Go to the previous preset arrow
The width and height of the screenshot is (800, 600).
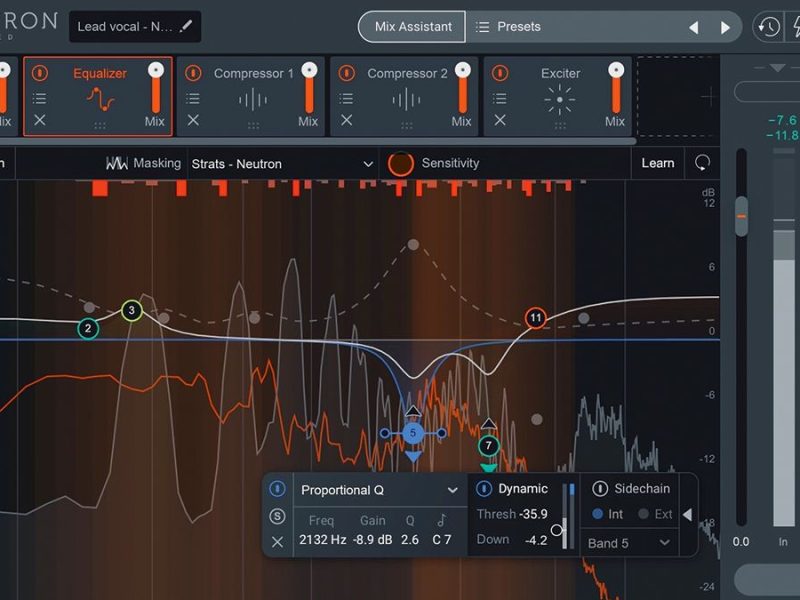coord(693,27)
